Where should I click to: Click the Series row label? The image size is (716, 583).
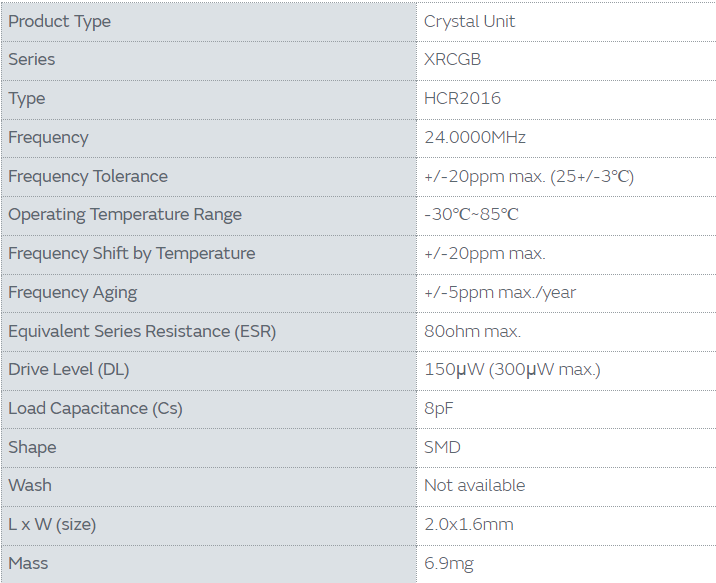click(x=32, y=59)
